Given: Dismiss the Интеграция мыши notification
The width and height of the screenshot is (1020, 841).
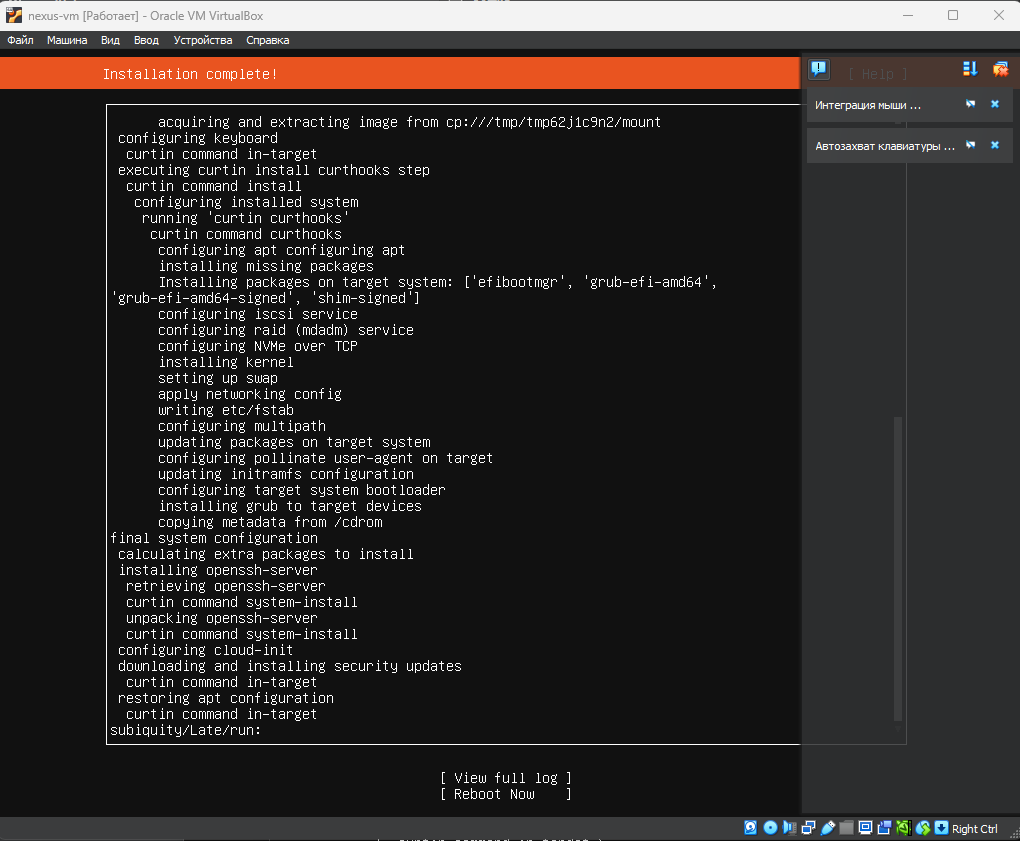Looking at the screenshot, I should click(995, 104).
